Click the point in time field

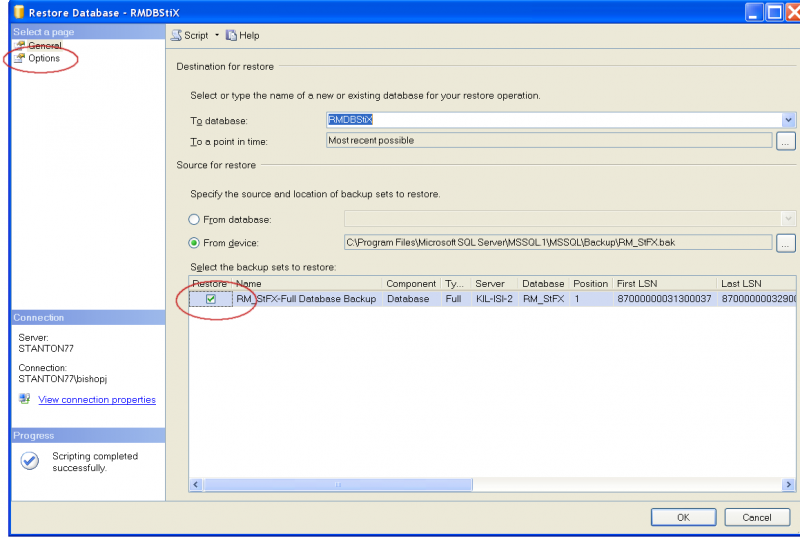click(x=548, y=140)
